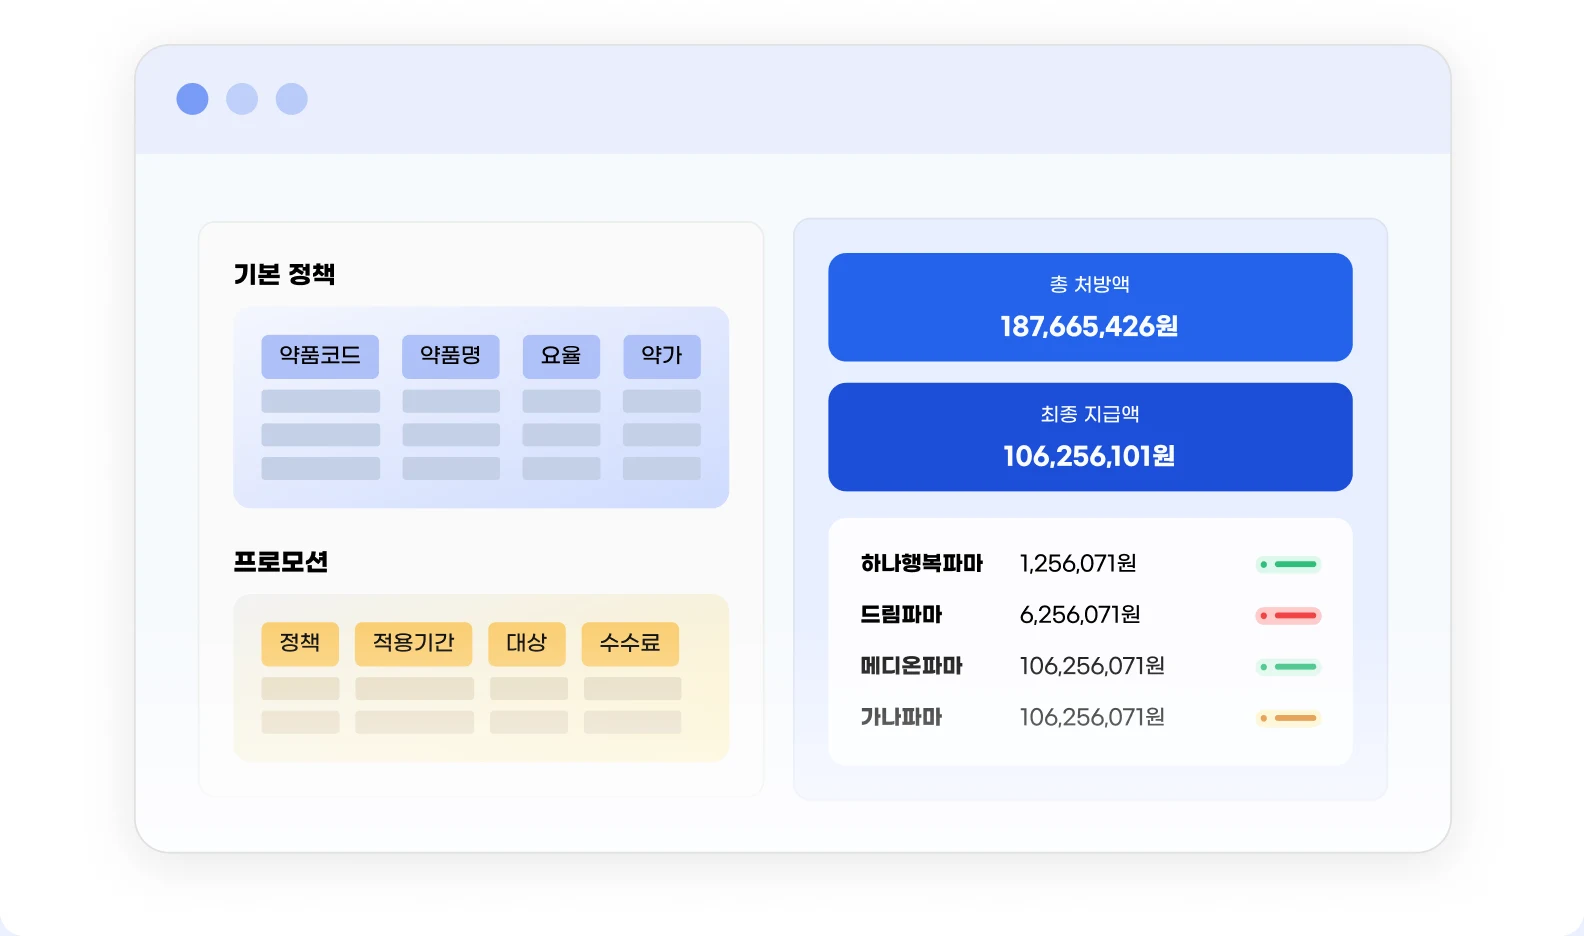Click the 187,665,426원 total value
The width and height of the screenshot is (1584, 936).
[x=1089, y=327]
